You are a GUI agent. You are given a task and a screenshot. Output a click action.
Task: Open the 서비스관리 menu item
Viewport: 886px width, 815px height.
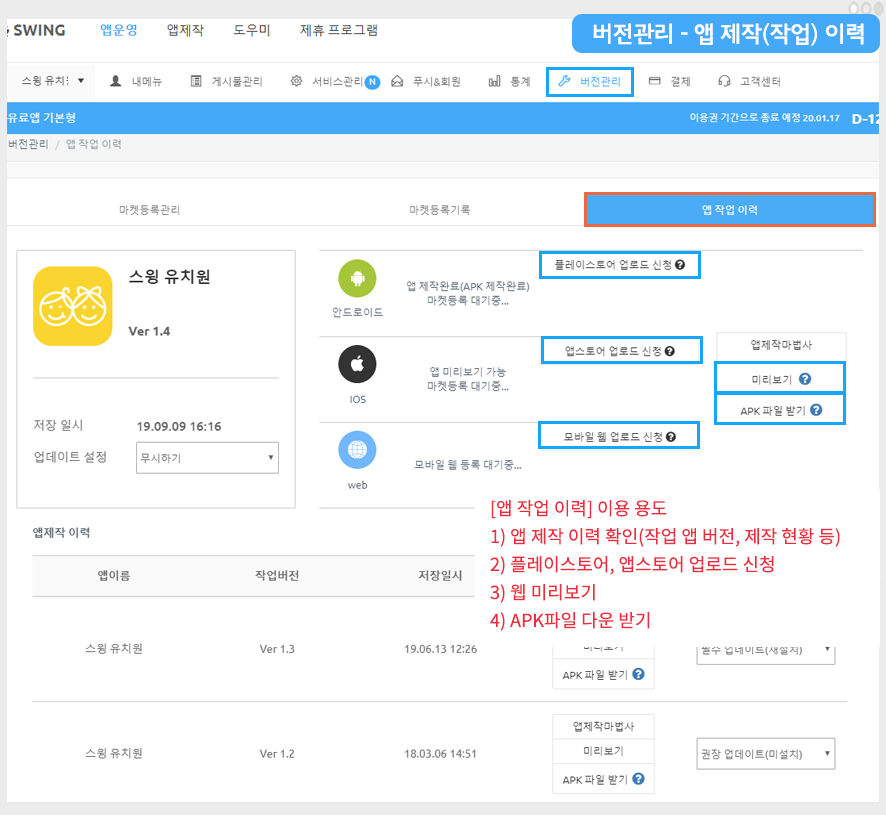click(334, 81)
